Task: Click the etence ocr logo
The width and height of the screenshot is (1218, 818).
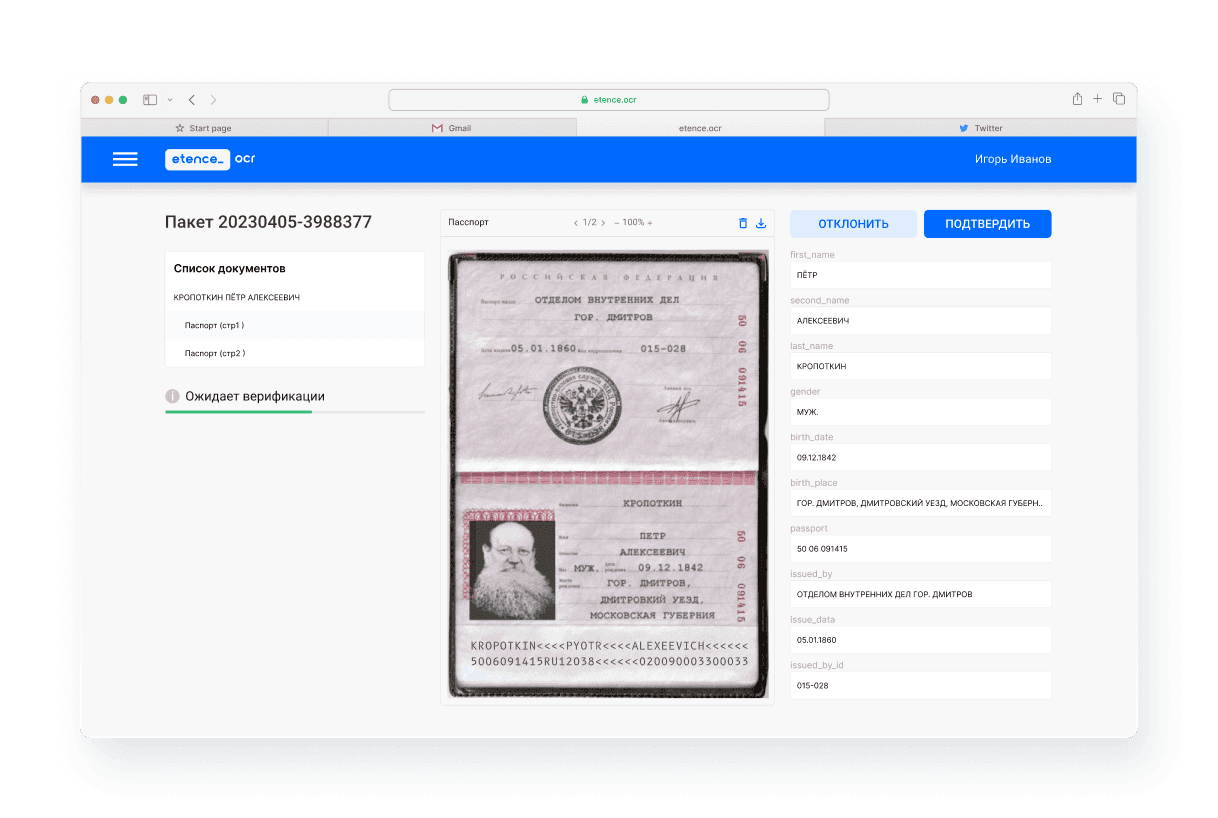Action: (x=210, y=159)
